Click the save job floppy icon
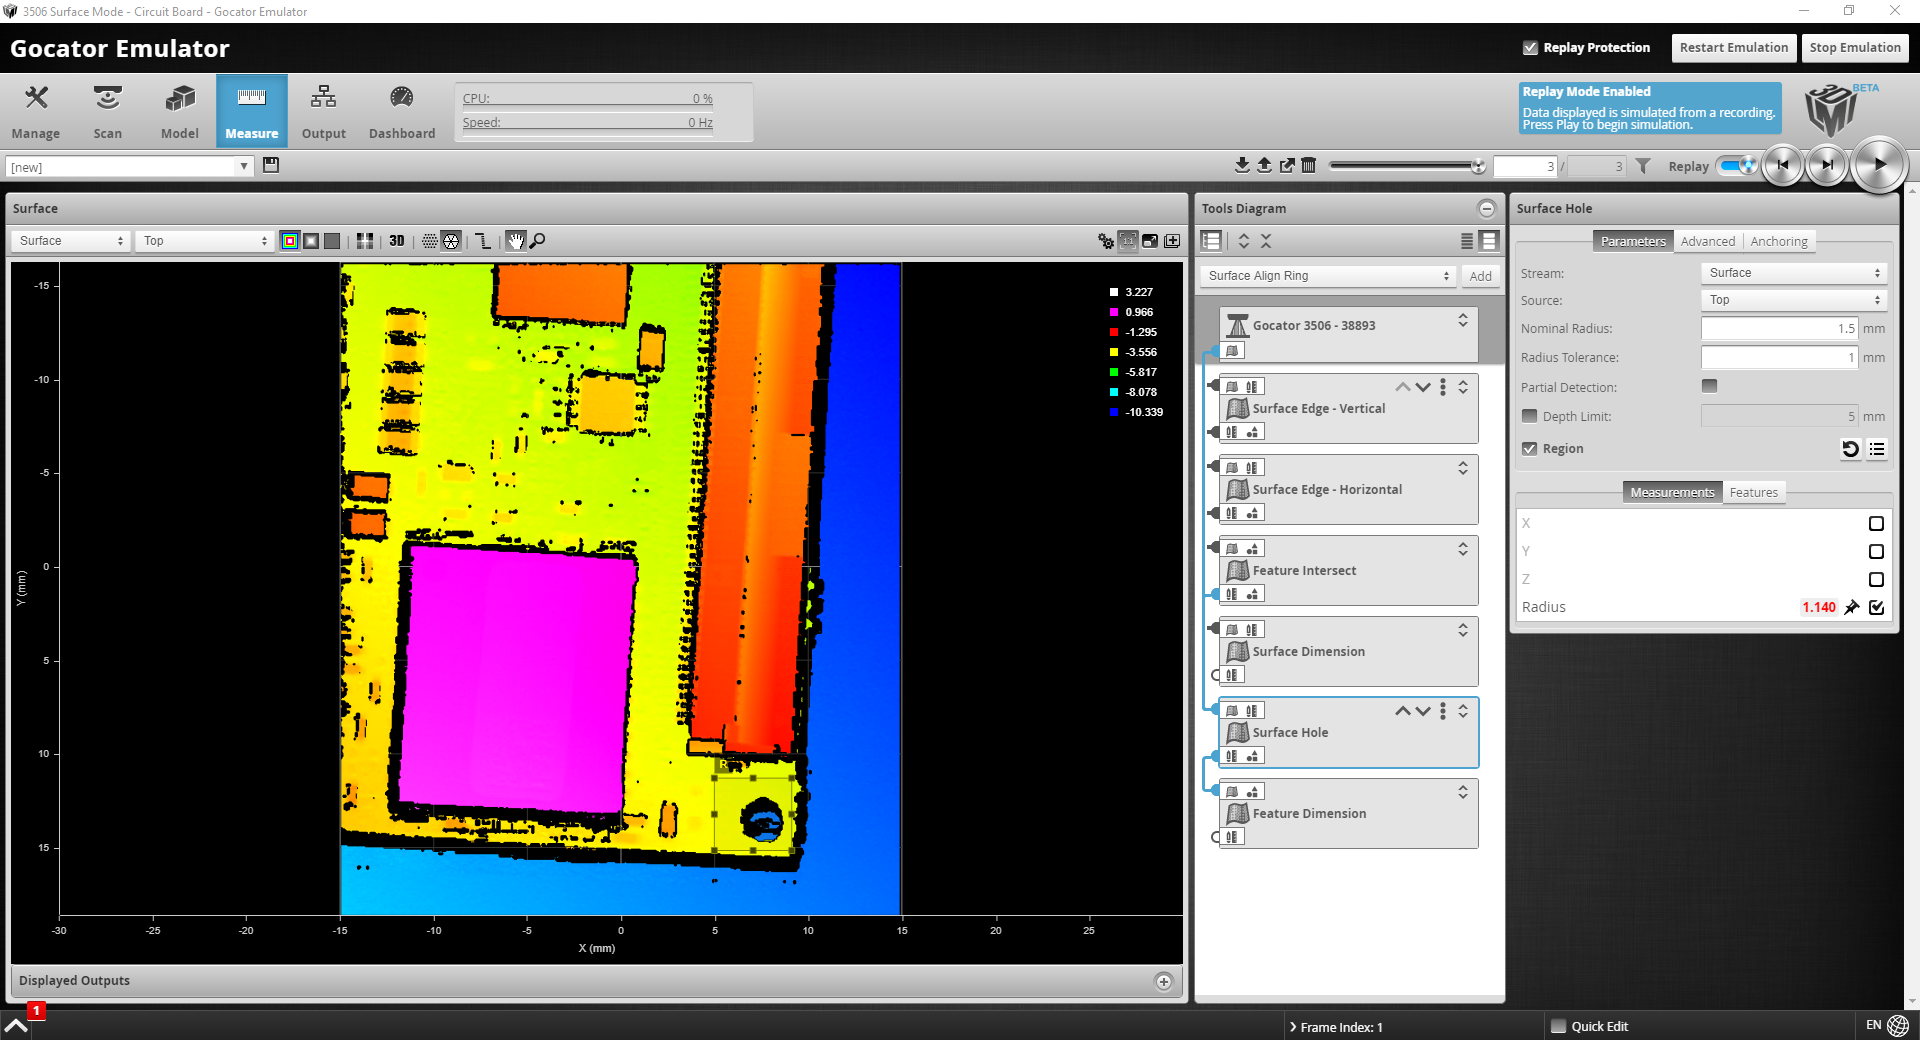This screenshot has width=1920, height=1040. [271, 166]
